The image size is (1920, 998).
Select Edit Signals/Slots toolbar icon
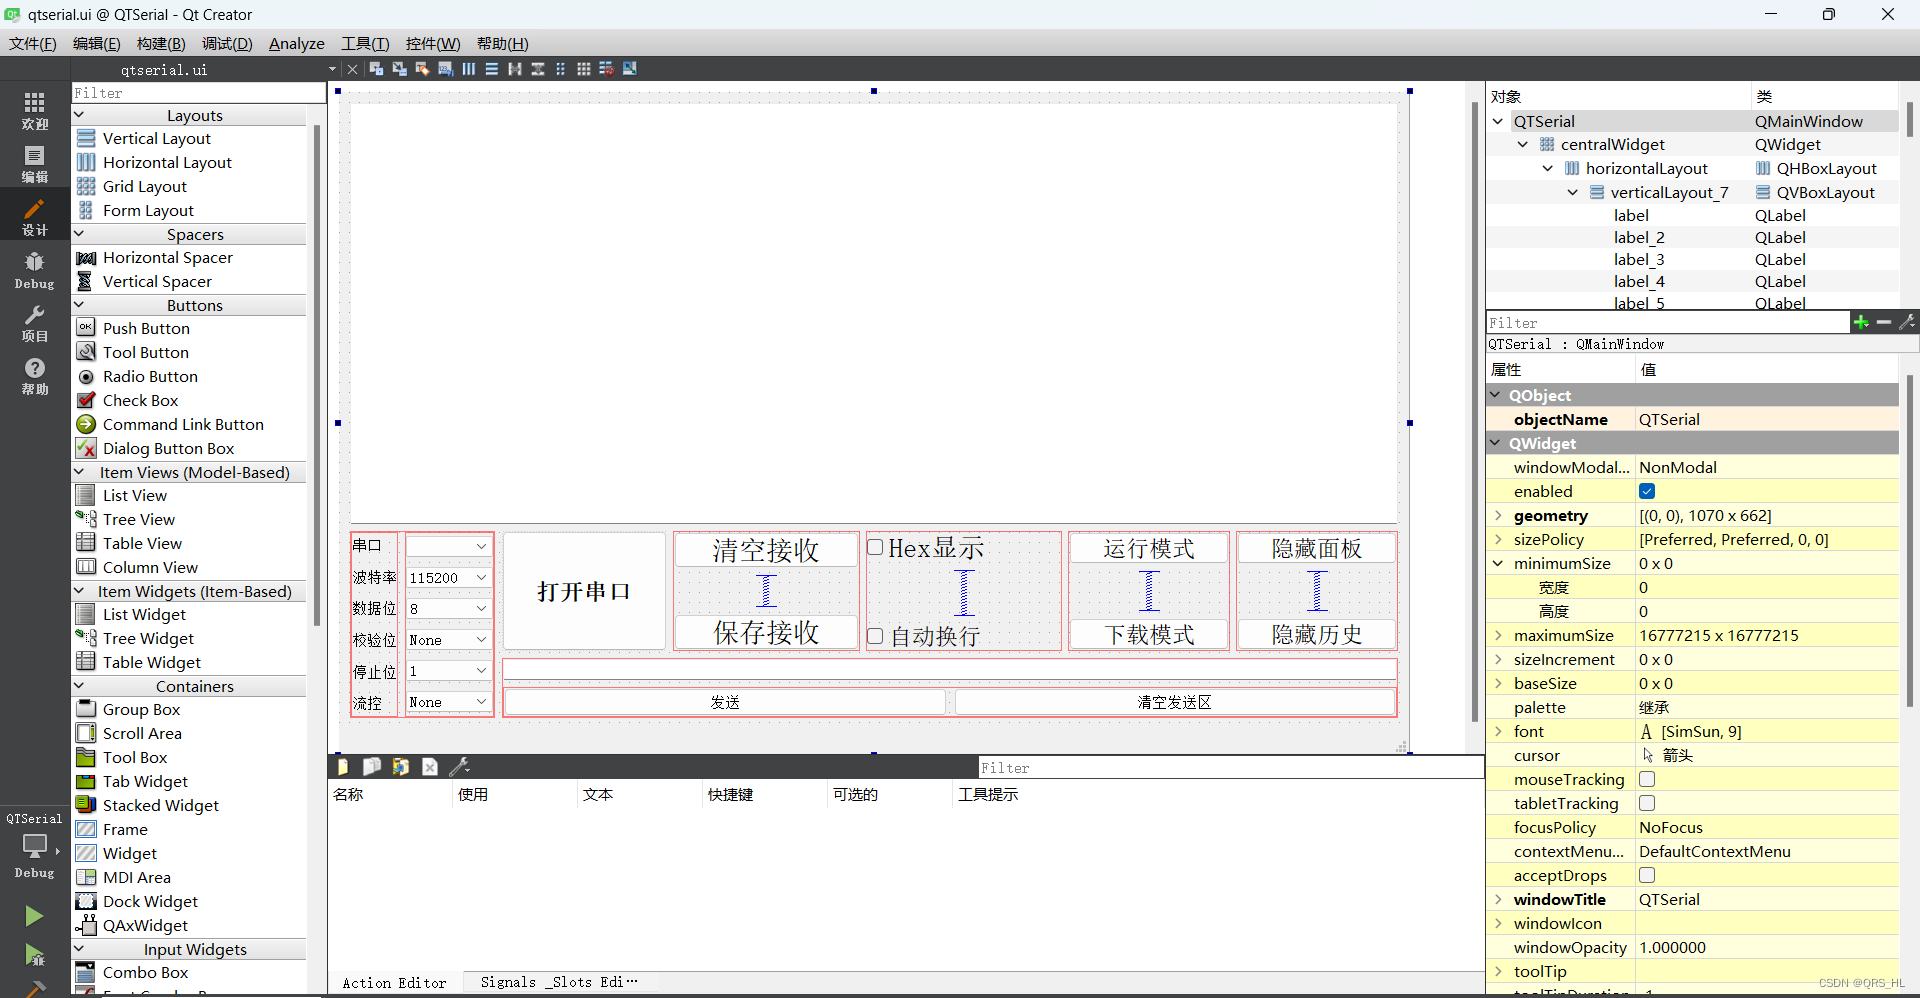click(x=399, y=69)
